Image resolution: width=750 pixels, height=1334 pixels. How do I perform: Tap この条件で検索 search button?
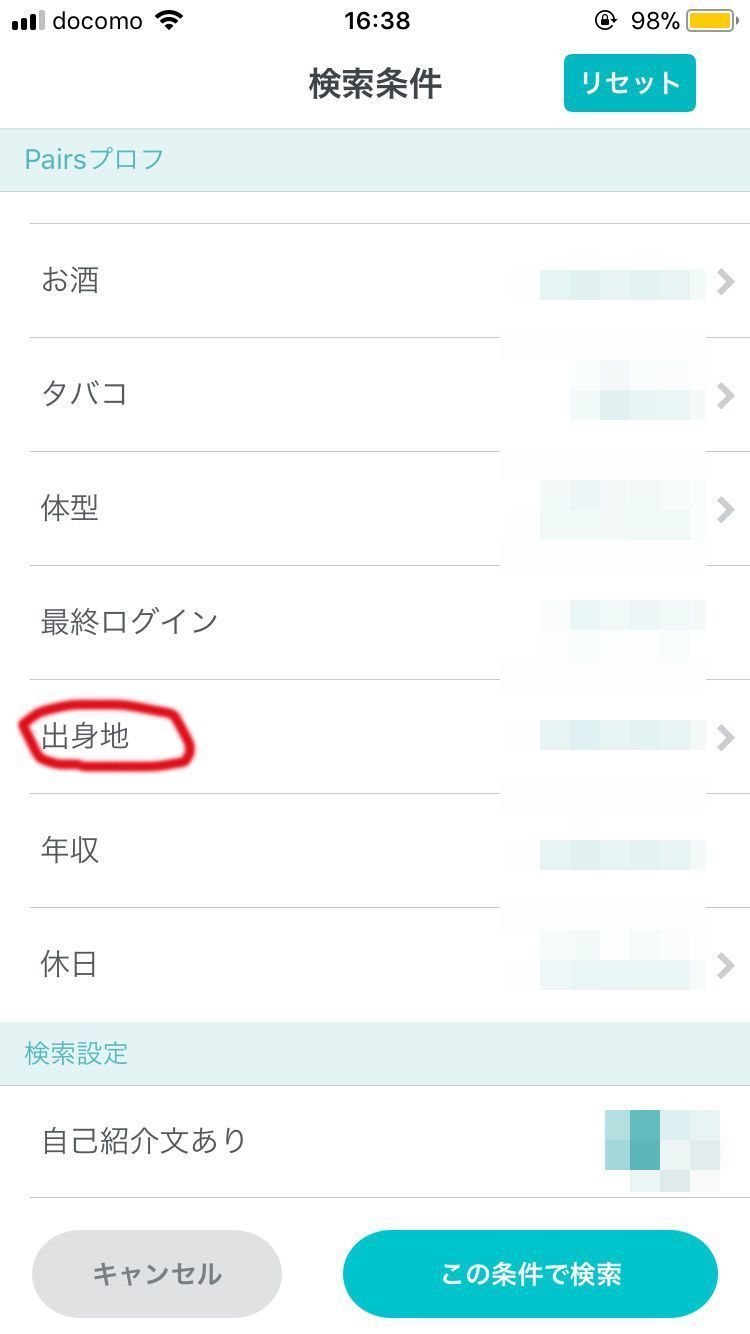point(530,1274)
